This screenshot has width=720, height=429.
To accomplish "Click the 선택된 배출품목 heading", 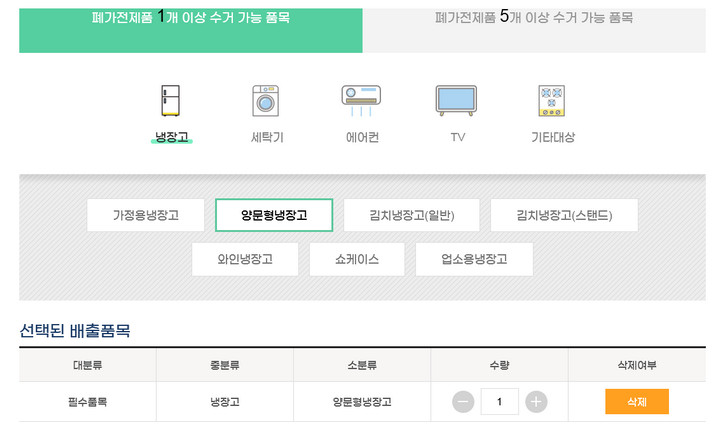I will [x=75, y=331].
